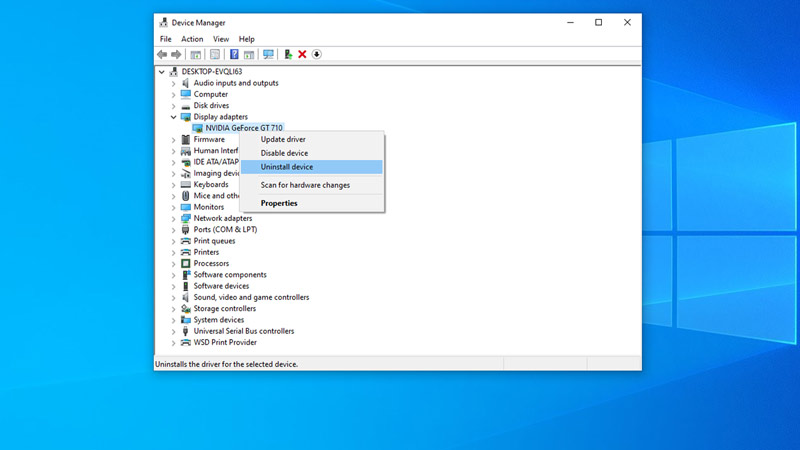Click the Device Manager title bar icon
Viewport: 800px width, 450px height.
[163, 22]
